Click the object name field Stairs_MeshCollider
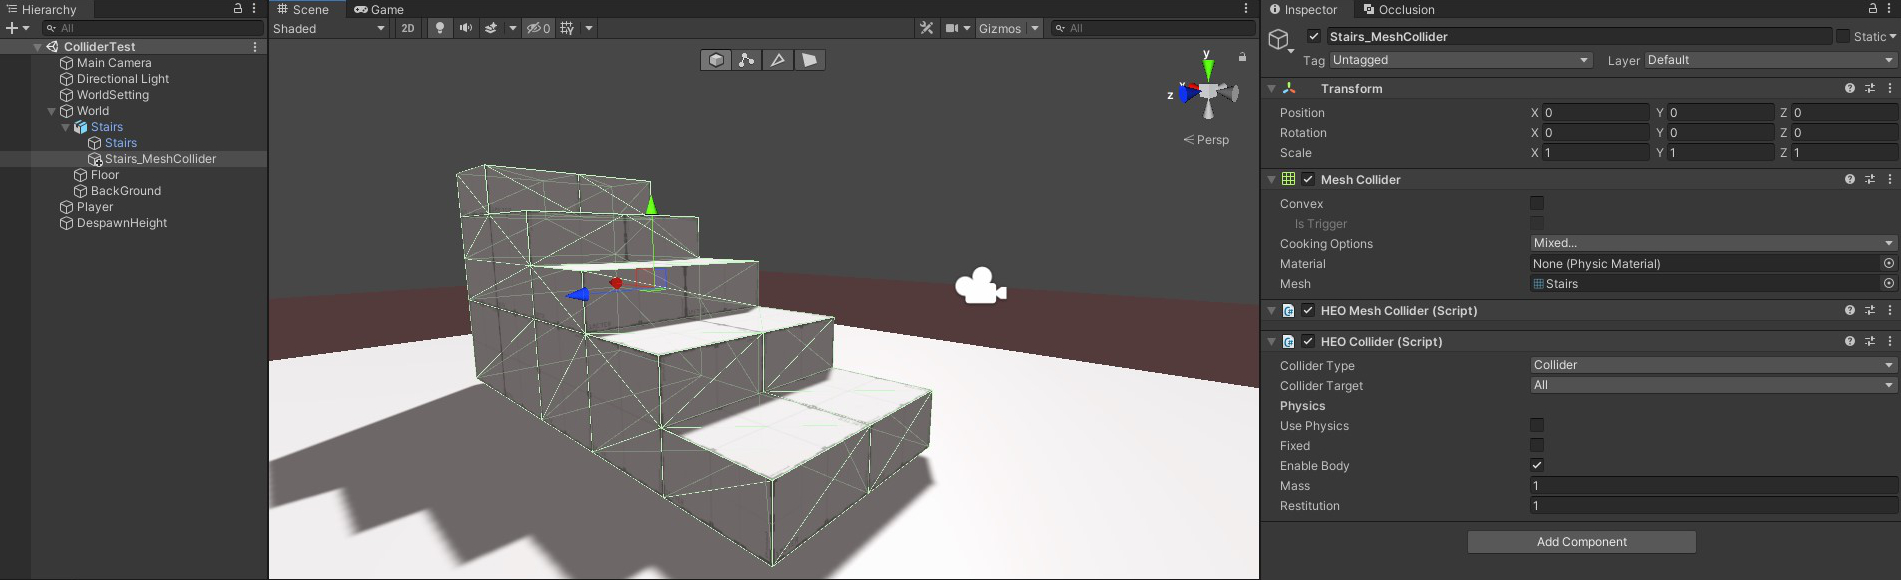The image size is (1901, 580). [1579, 36]
